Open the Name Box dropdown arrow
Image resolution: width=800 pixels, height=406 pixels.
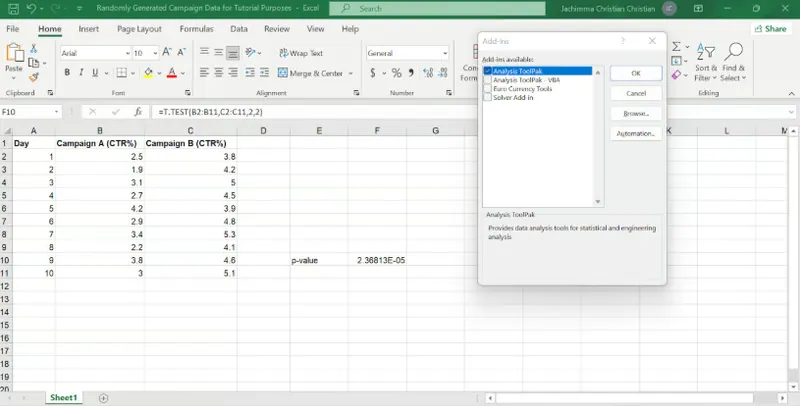tap(57, 112)
